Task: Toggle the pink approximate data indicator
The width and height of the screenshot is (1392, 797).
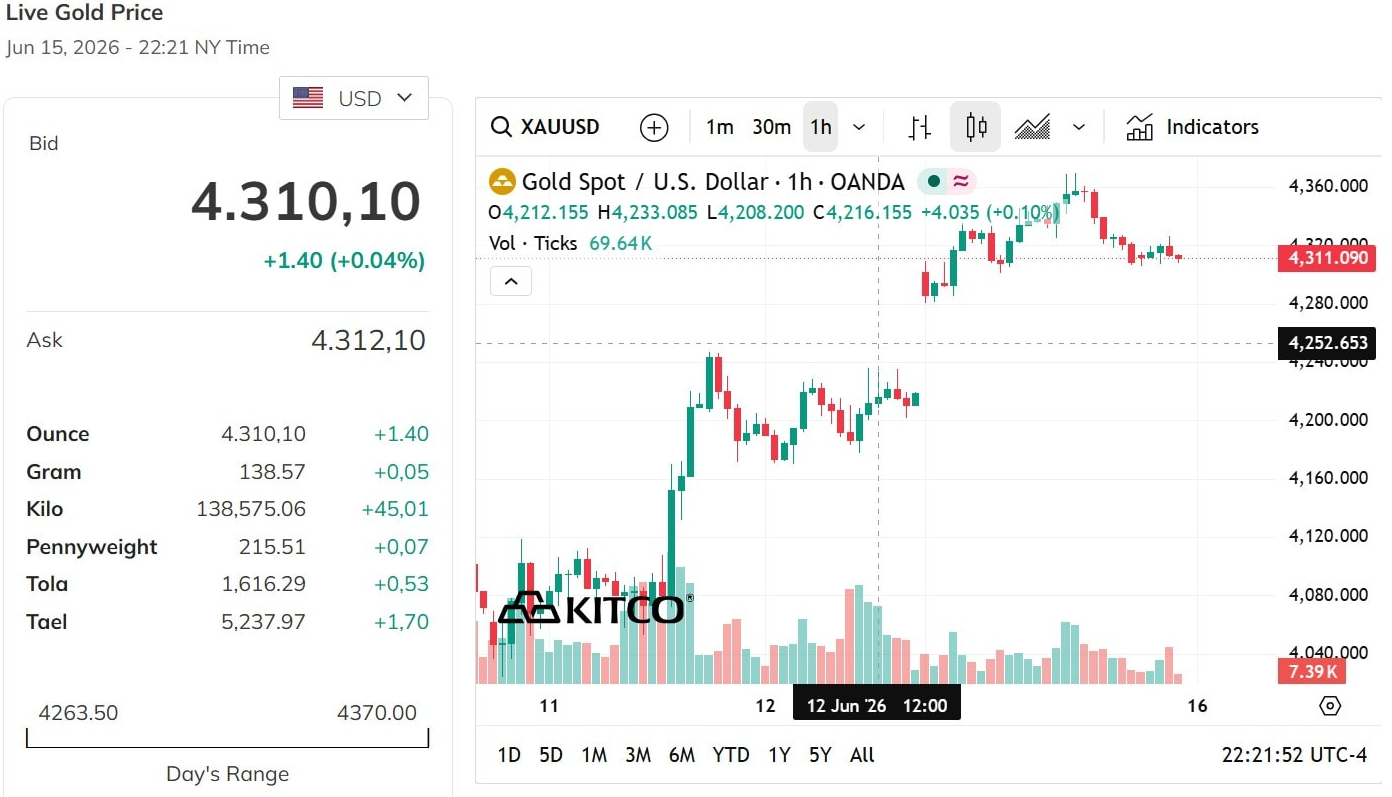Action: (961, 182)
